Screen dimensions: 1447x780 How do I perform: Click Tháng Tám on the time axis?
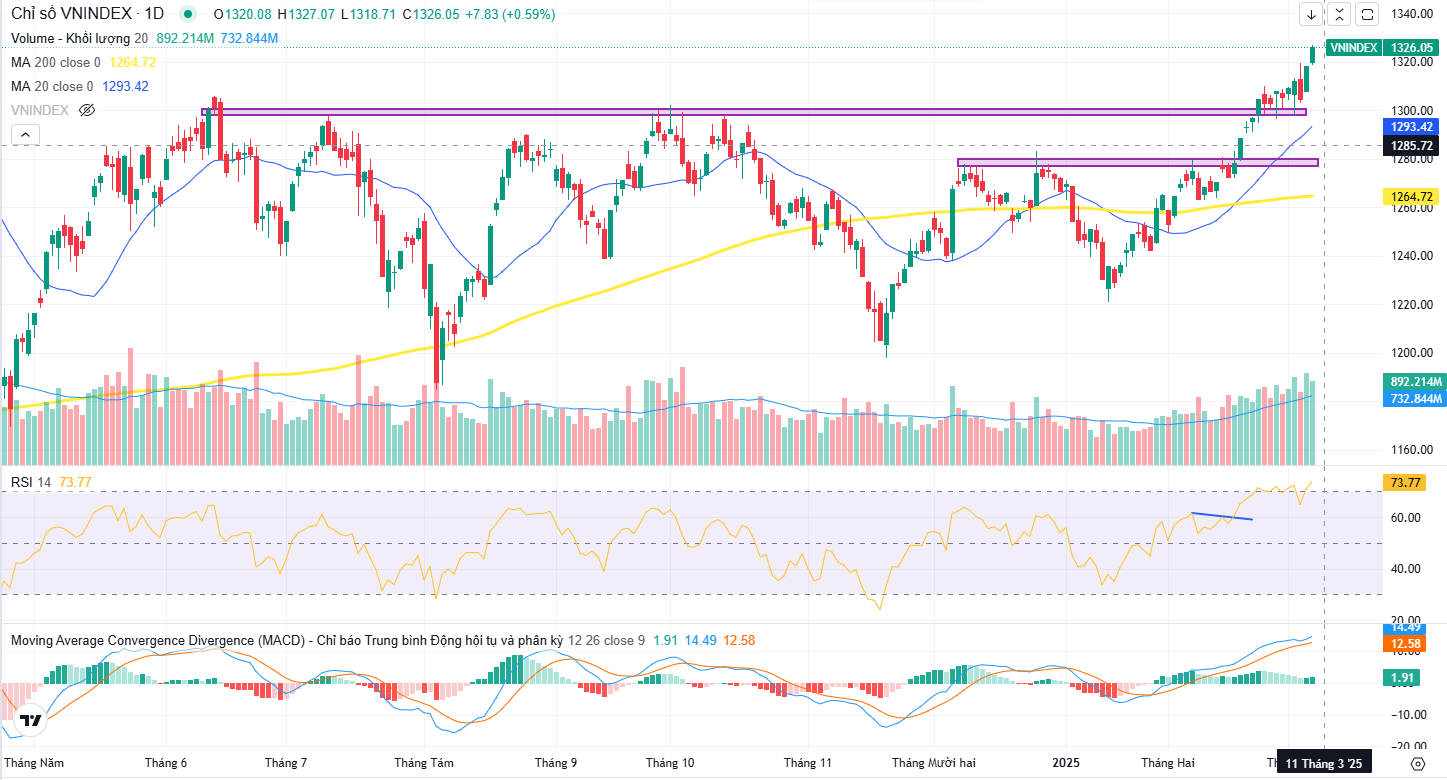click(x=424, y=763)
